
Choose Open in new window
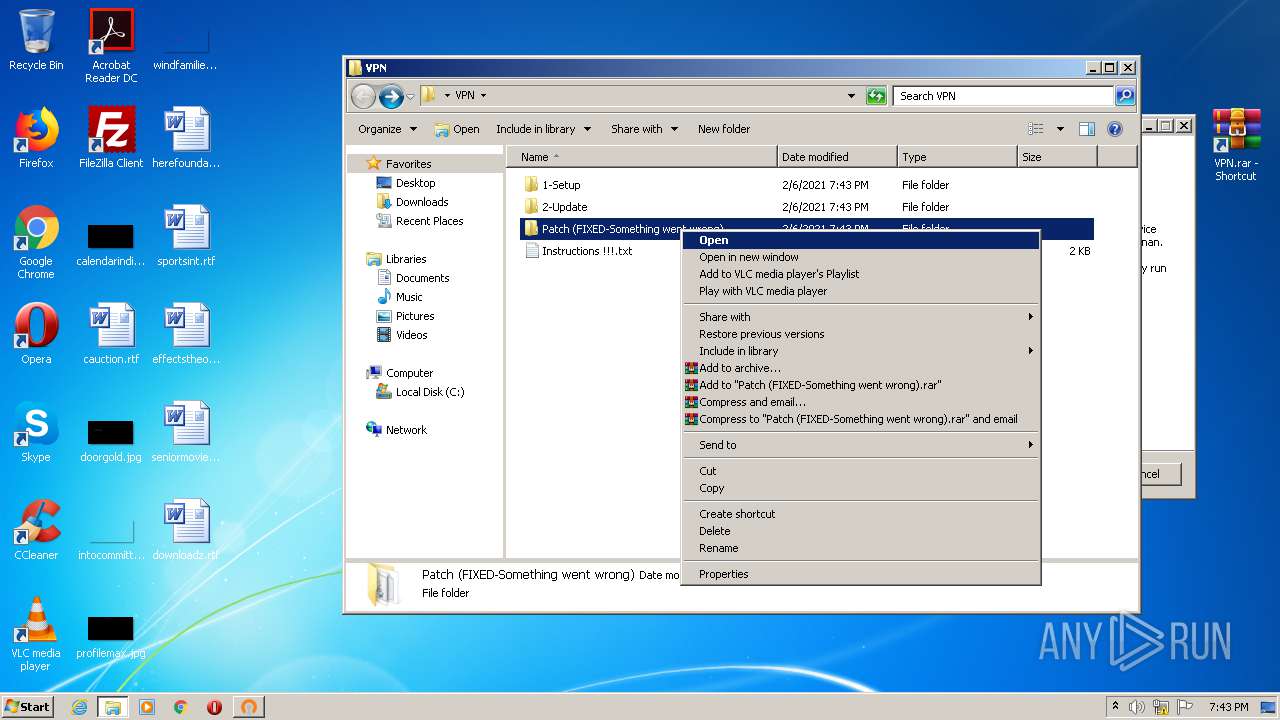point(860,257)
